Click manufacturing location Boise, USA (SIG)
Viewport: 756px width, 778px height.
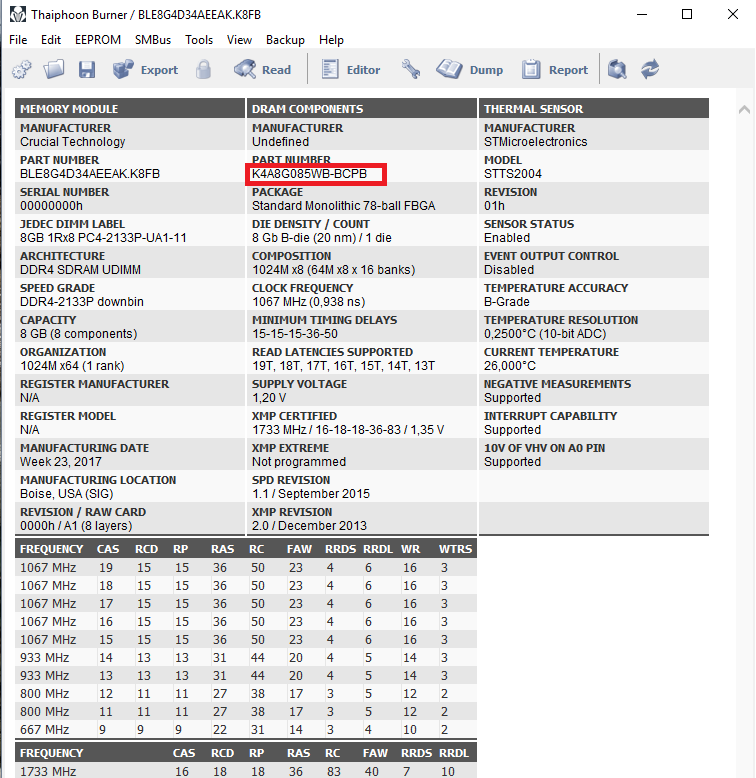66,494
